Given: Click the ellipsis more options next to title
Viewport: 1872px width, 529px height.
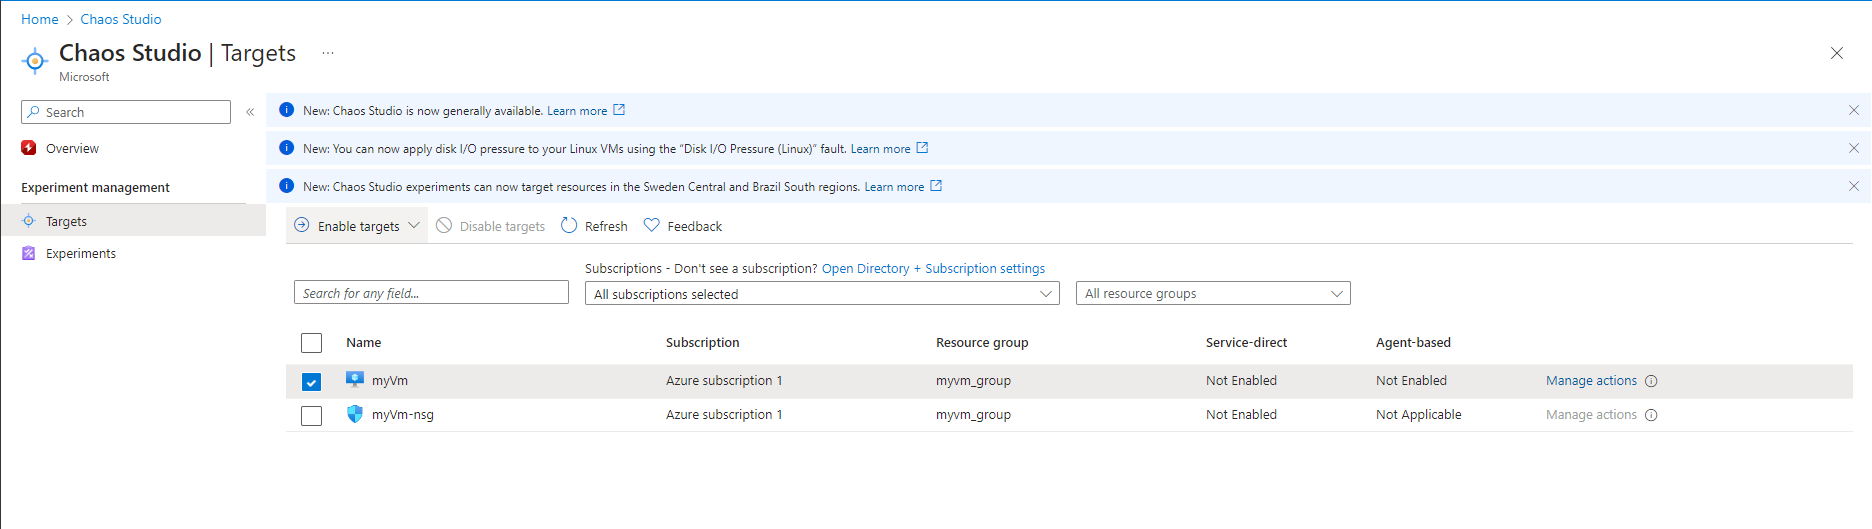Looking at the screenshot, I should click(x=328, y=53).
